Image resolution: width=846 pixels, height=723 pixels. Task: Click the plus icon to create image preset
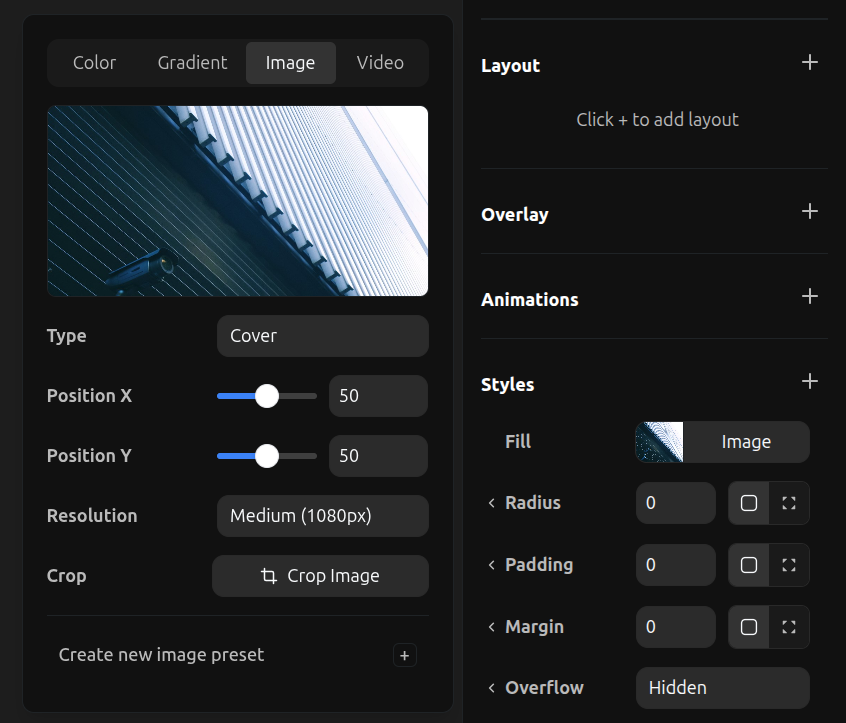405,656
